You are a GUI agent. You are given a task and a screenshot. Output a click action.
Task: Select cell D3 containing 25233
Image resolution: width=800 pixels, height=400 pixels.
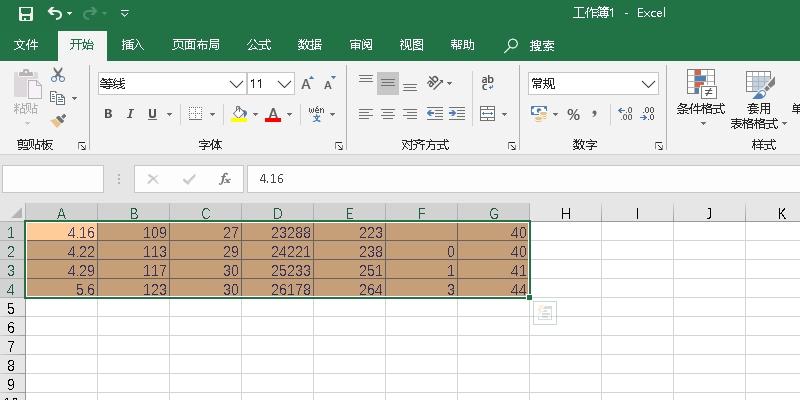point(277,270)
